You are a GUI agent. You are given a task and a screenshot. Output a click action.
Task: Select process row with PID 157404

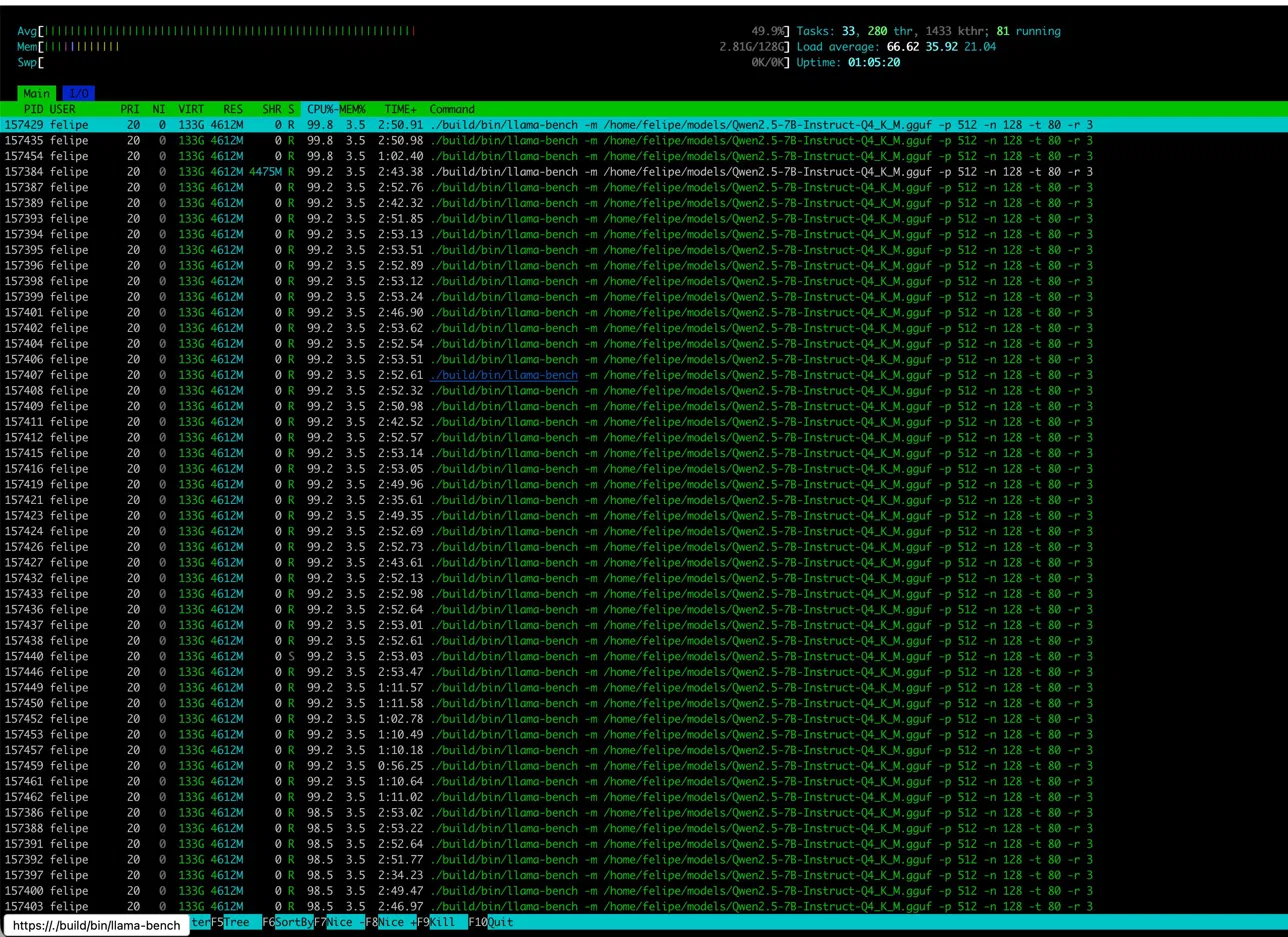[644, 344]
